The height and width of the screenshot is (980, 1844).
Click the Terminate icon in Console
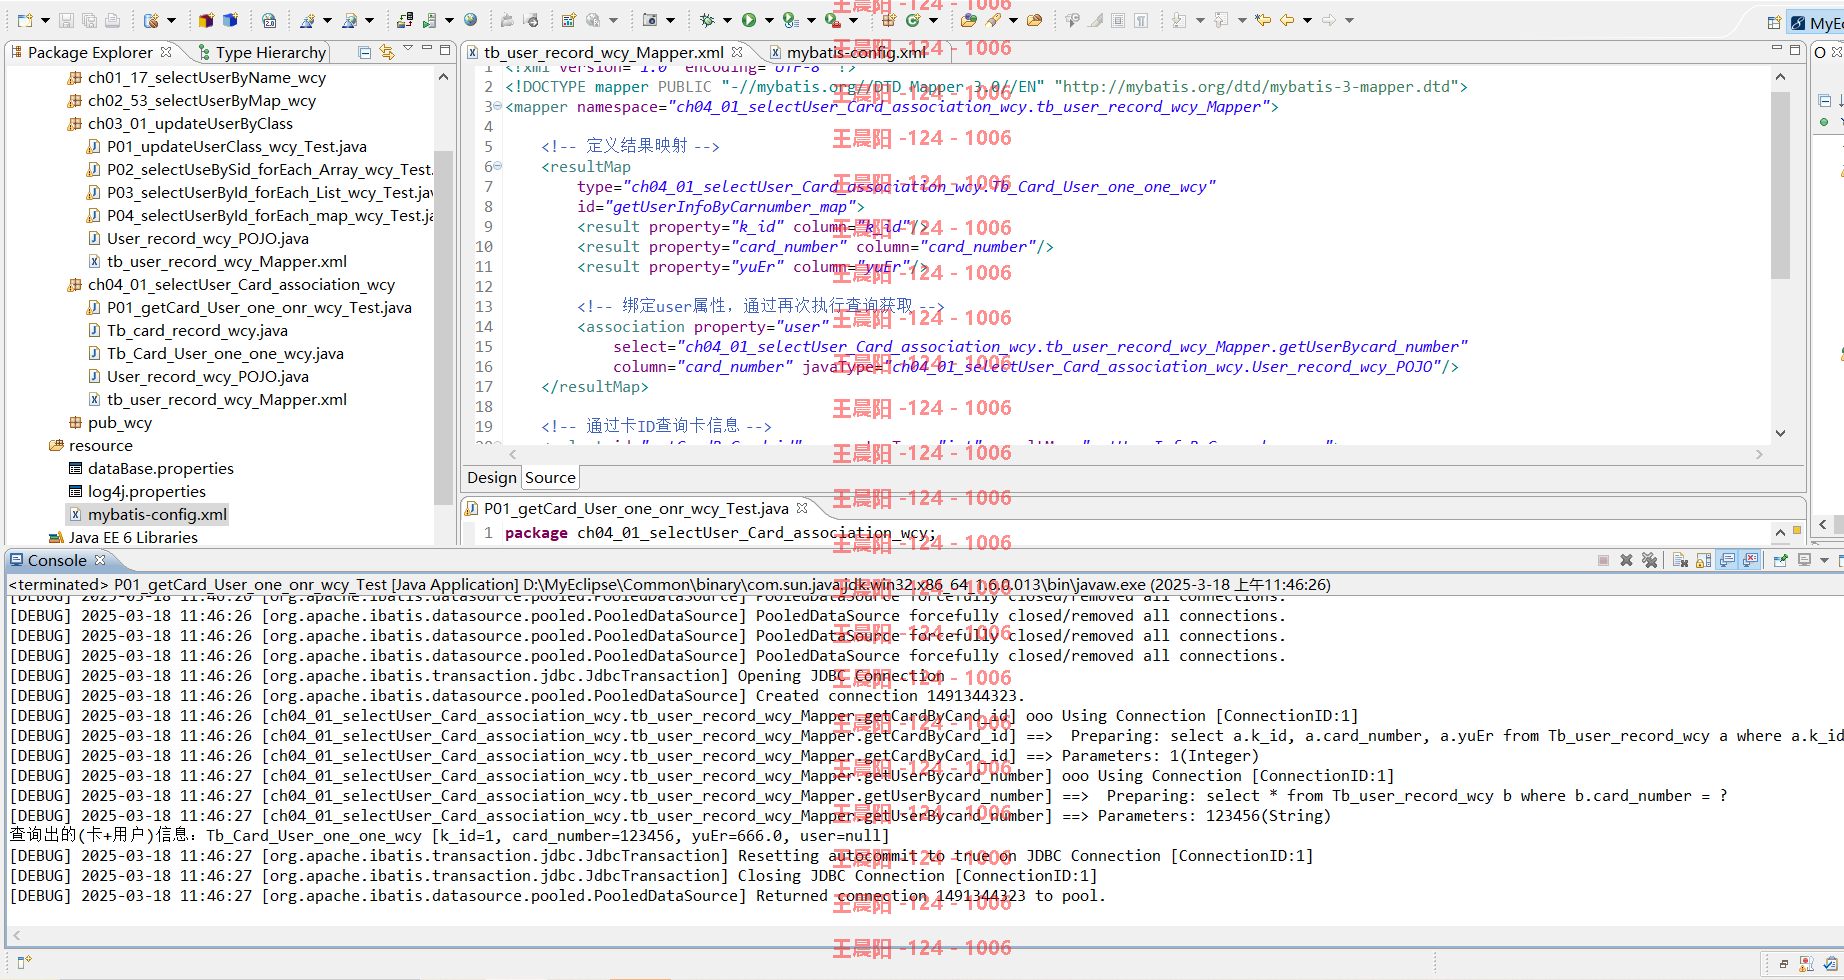click(x=1603, y=560)
